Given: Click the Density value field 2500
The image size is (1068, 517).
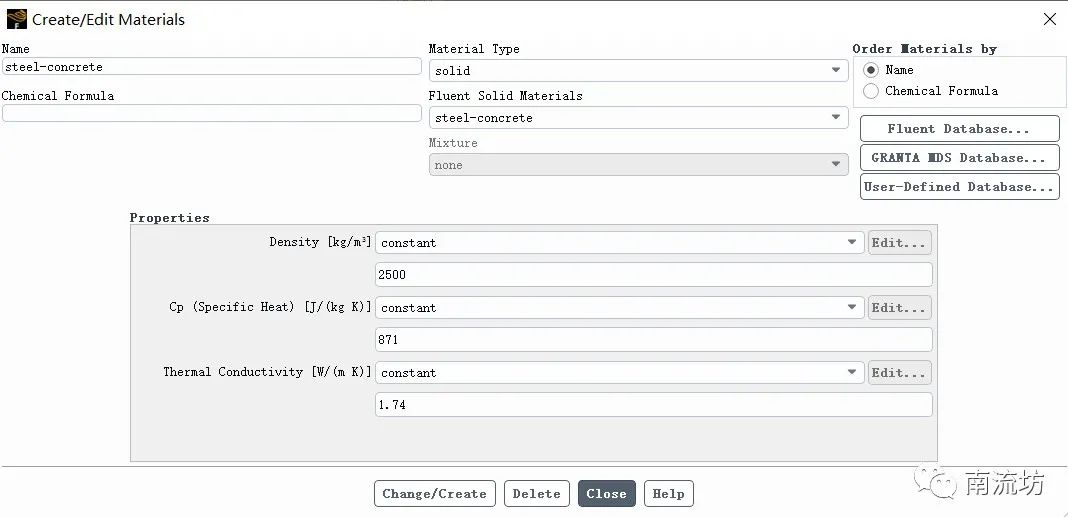Looking at the screenshot, I should (x=653, y=275).
